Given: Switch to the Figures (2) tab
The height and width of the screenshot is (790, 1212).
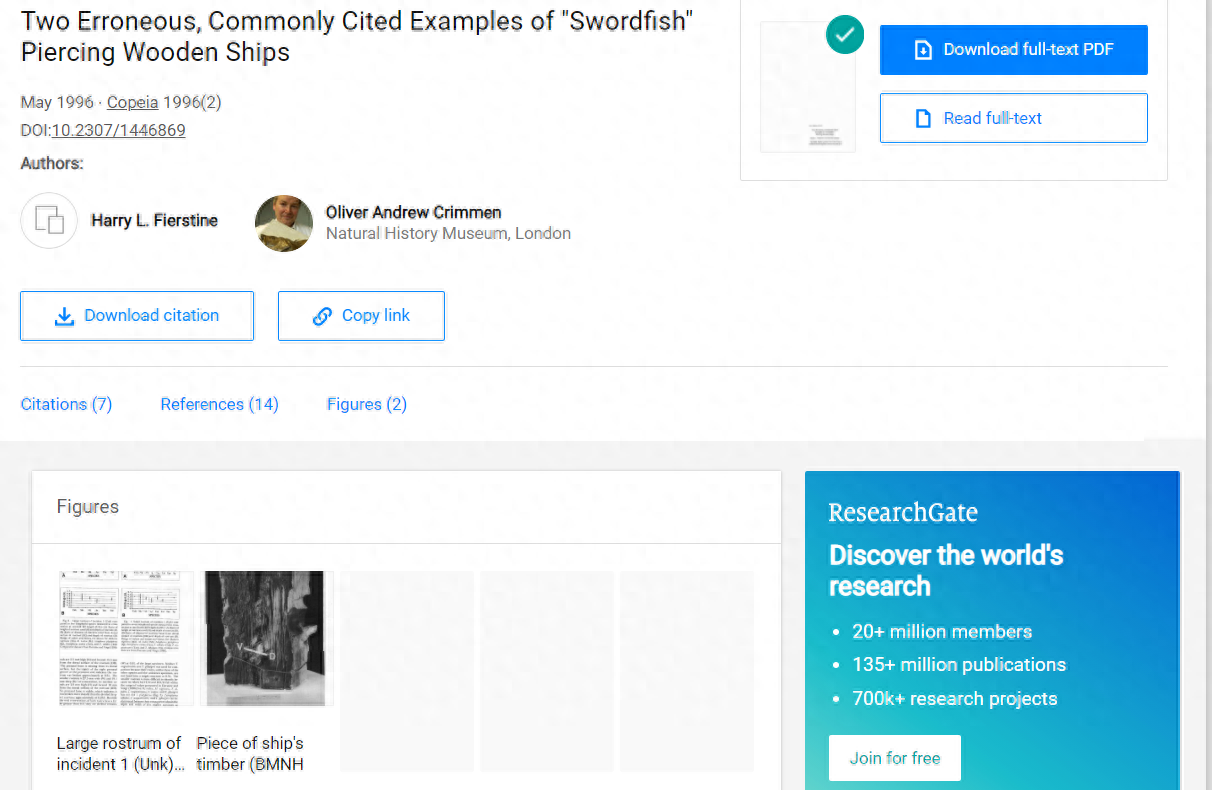Looking at the screenshot, I should 367,404.
